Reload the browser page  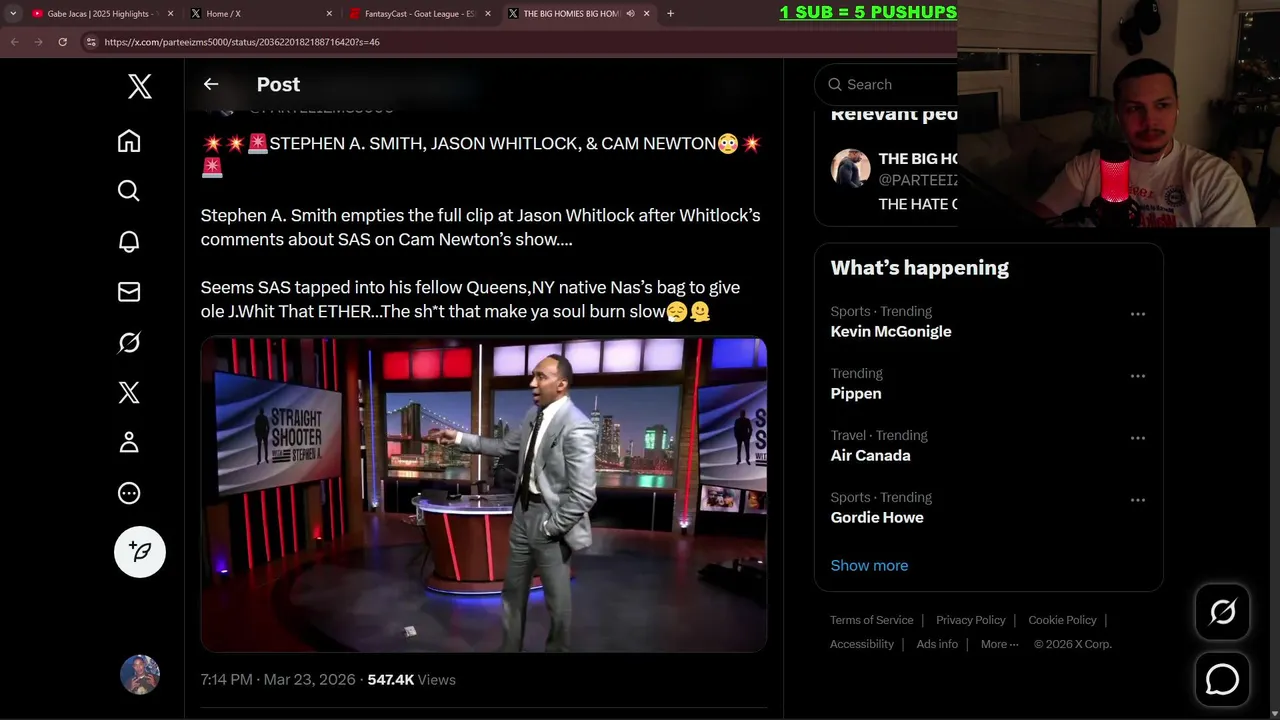(x=62, y=42)
